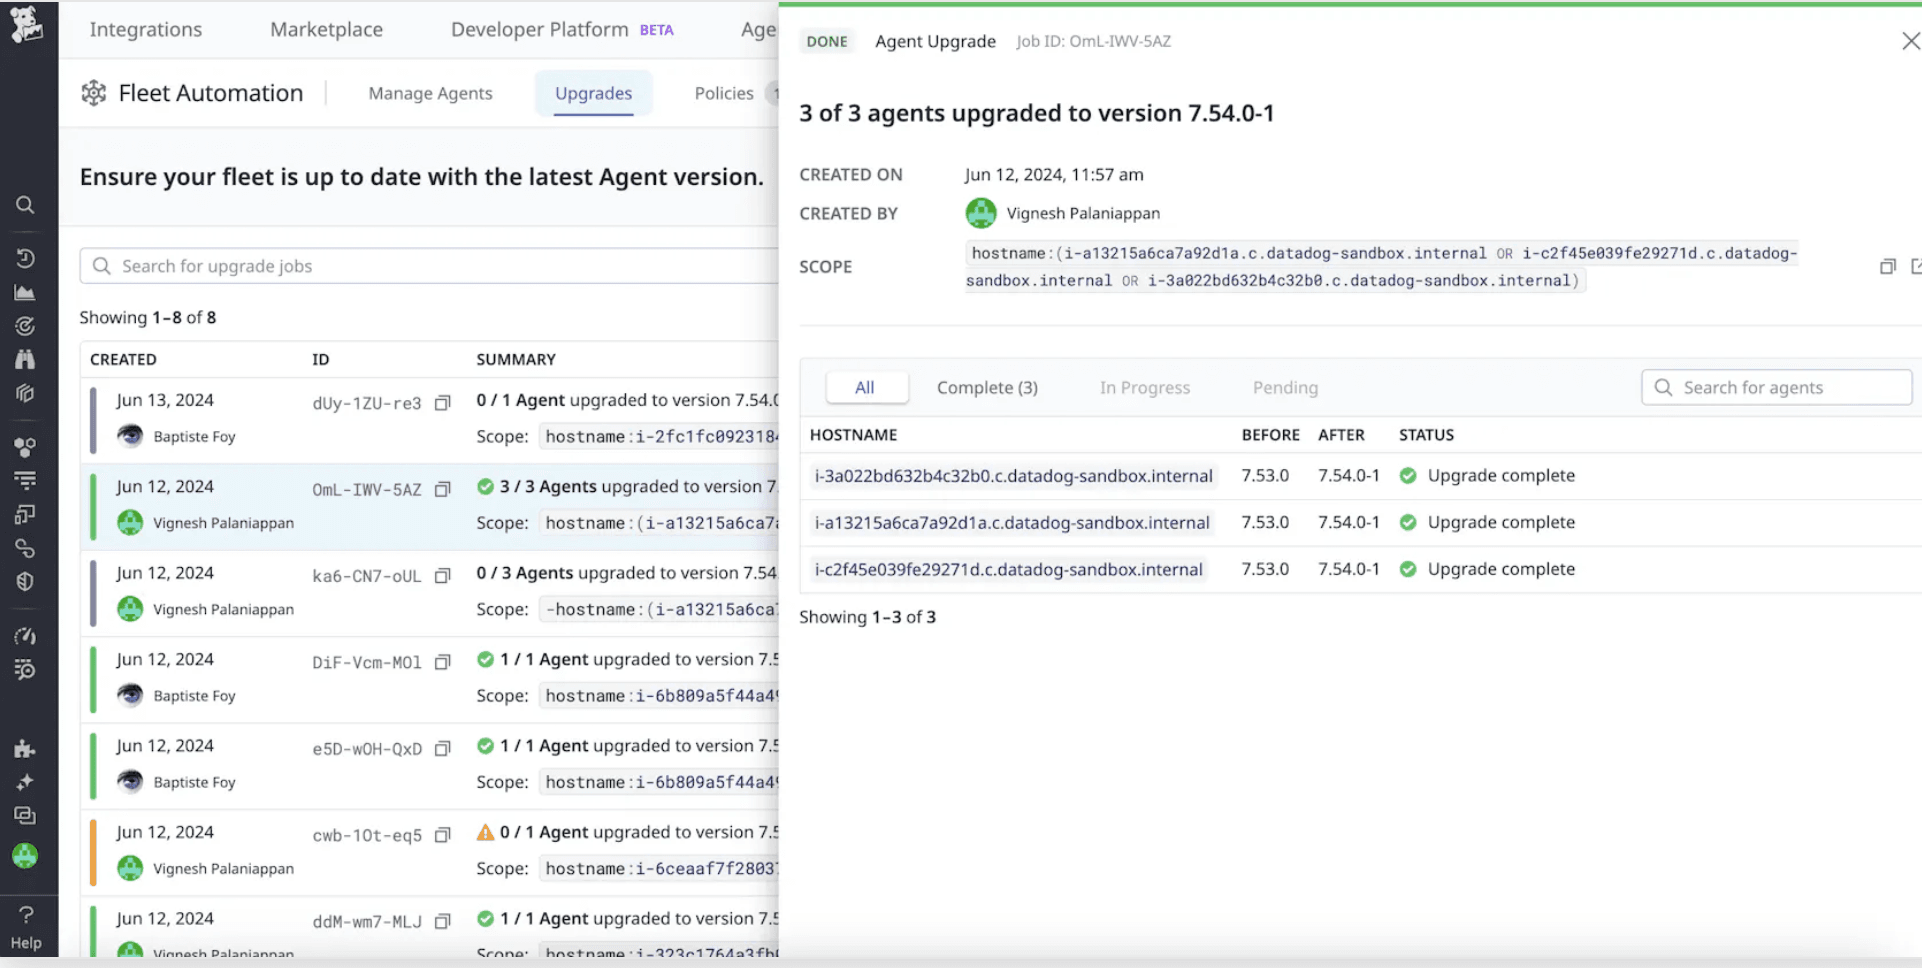1922x968 pixels.
Task: Open the green user avatar in sidebar
Action: [25, 856]
